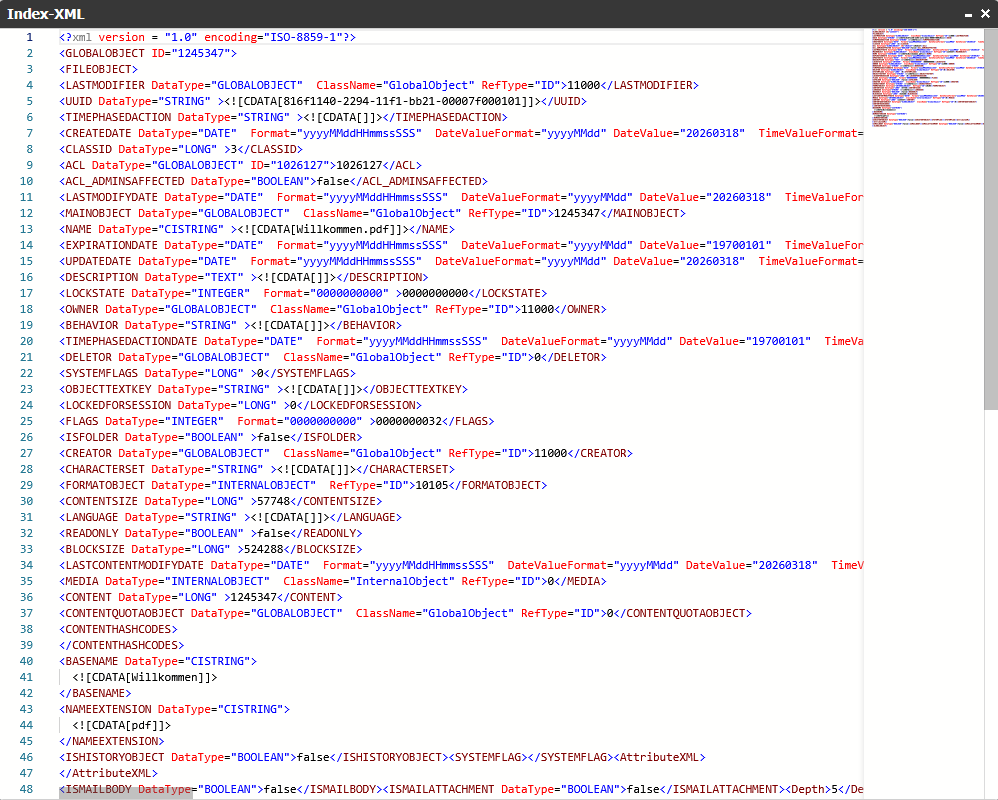Close the Index-XML window
Image resolution: width=998 pixels, height=800 pixels.
pos(984,15)
